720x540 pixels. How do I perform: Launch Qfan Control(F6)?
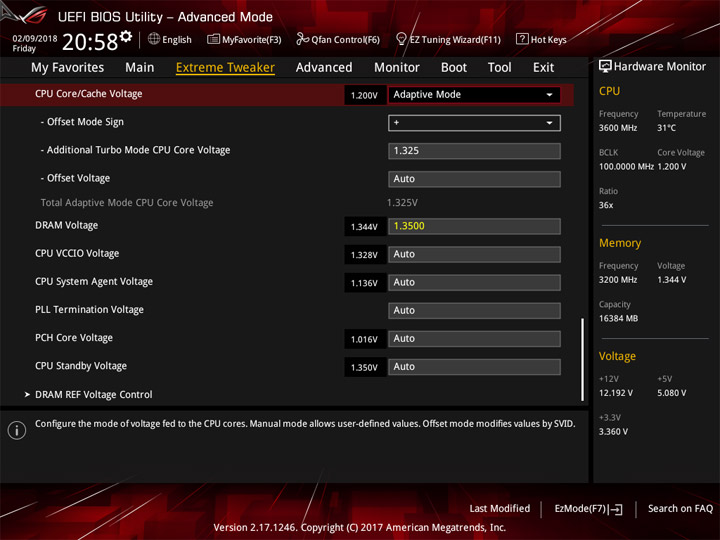point(338,39)
